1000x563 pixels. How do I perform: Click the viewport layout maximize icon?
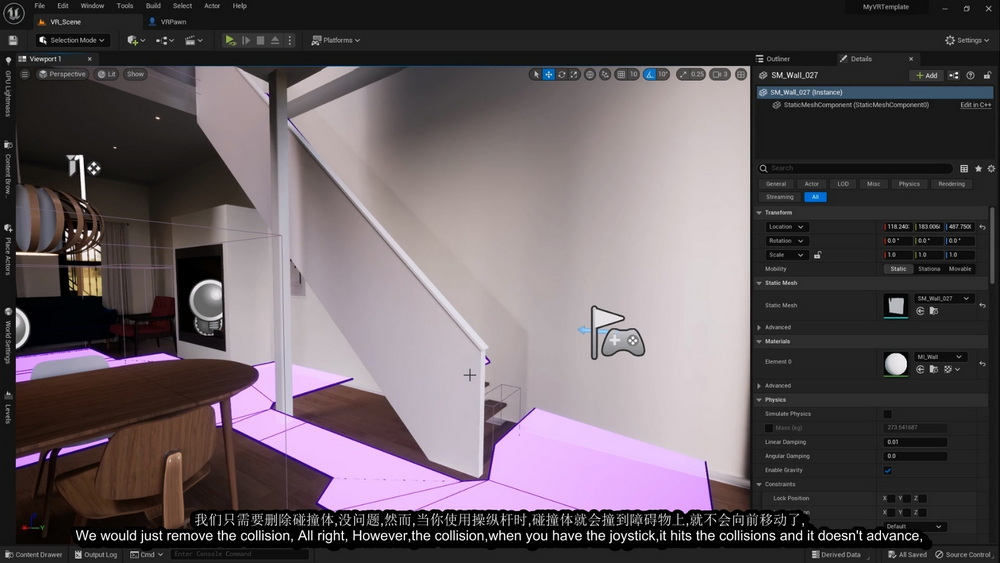[x=740, y=75]
